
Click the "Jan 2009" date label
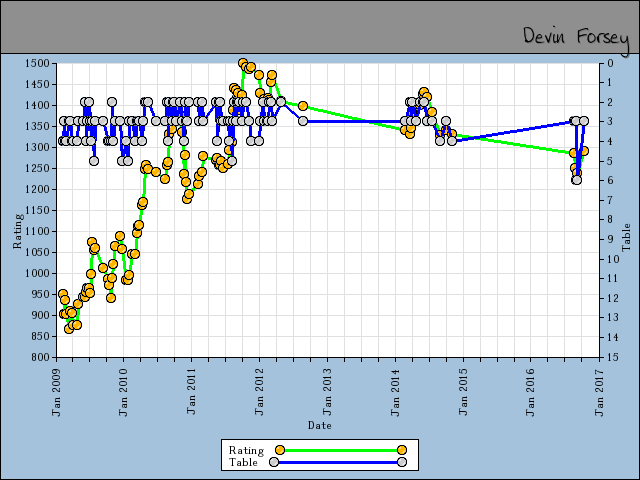(56, 392)
